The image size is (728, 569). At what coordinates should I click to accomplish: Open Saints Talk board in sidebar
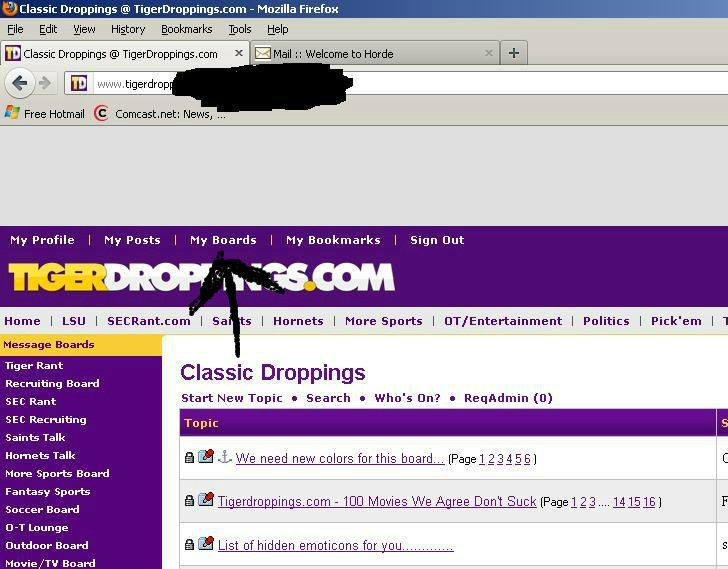click(35, 437)
